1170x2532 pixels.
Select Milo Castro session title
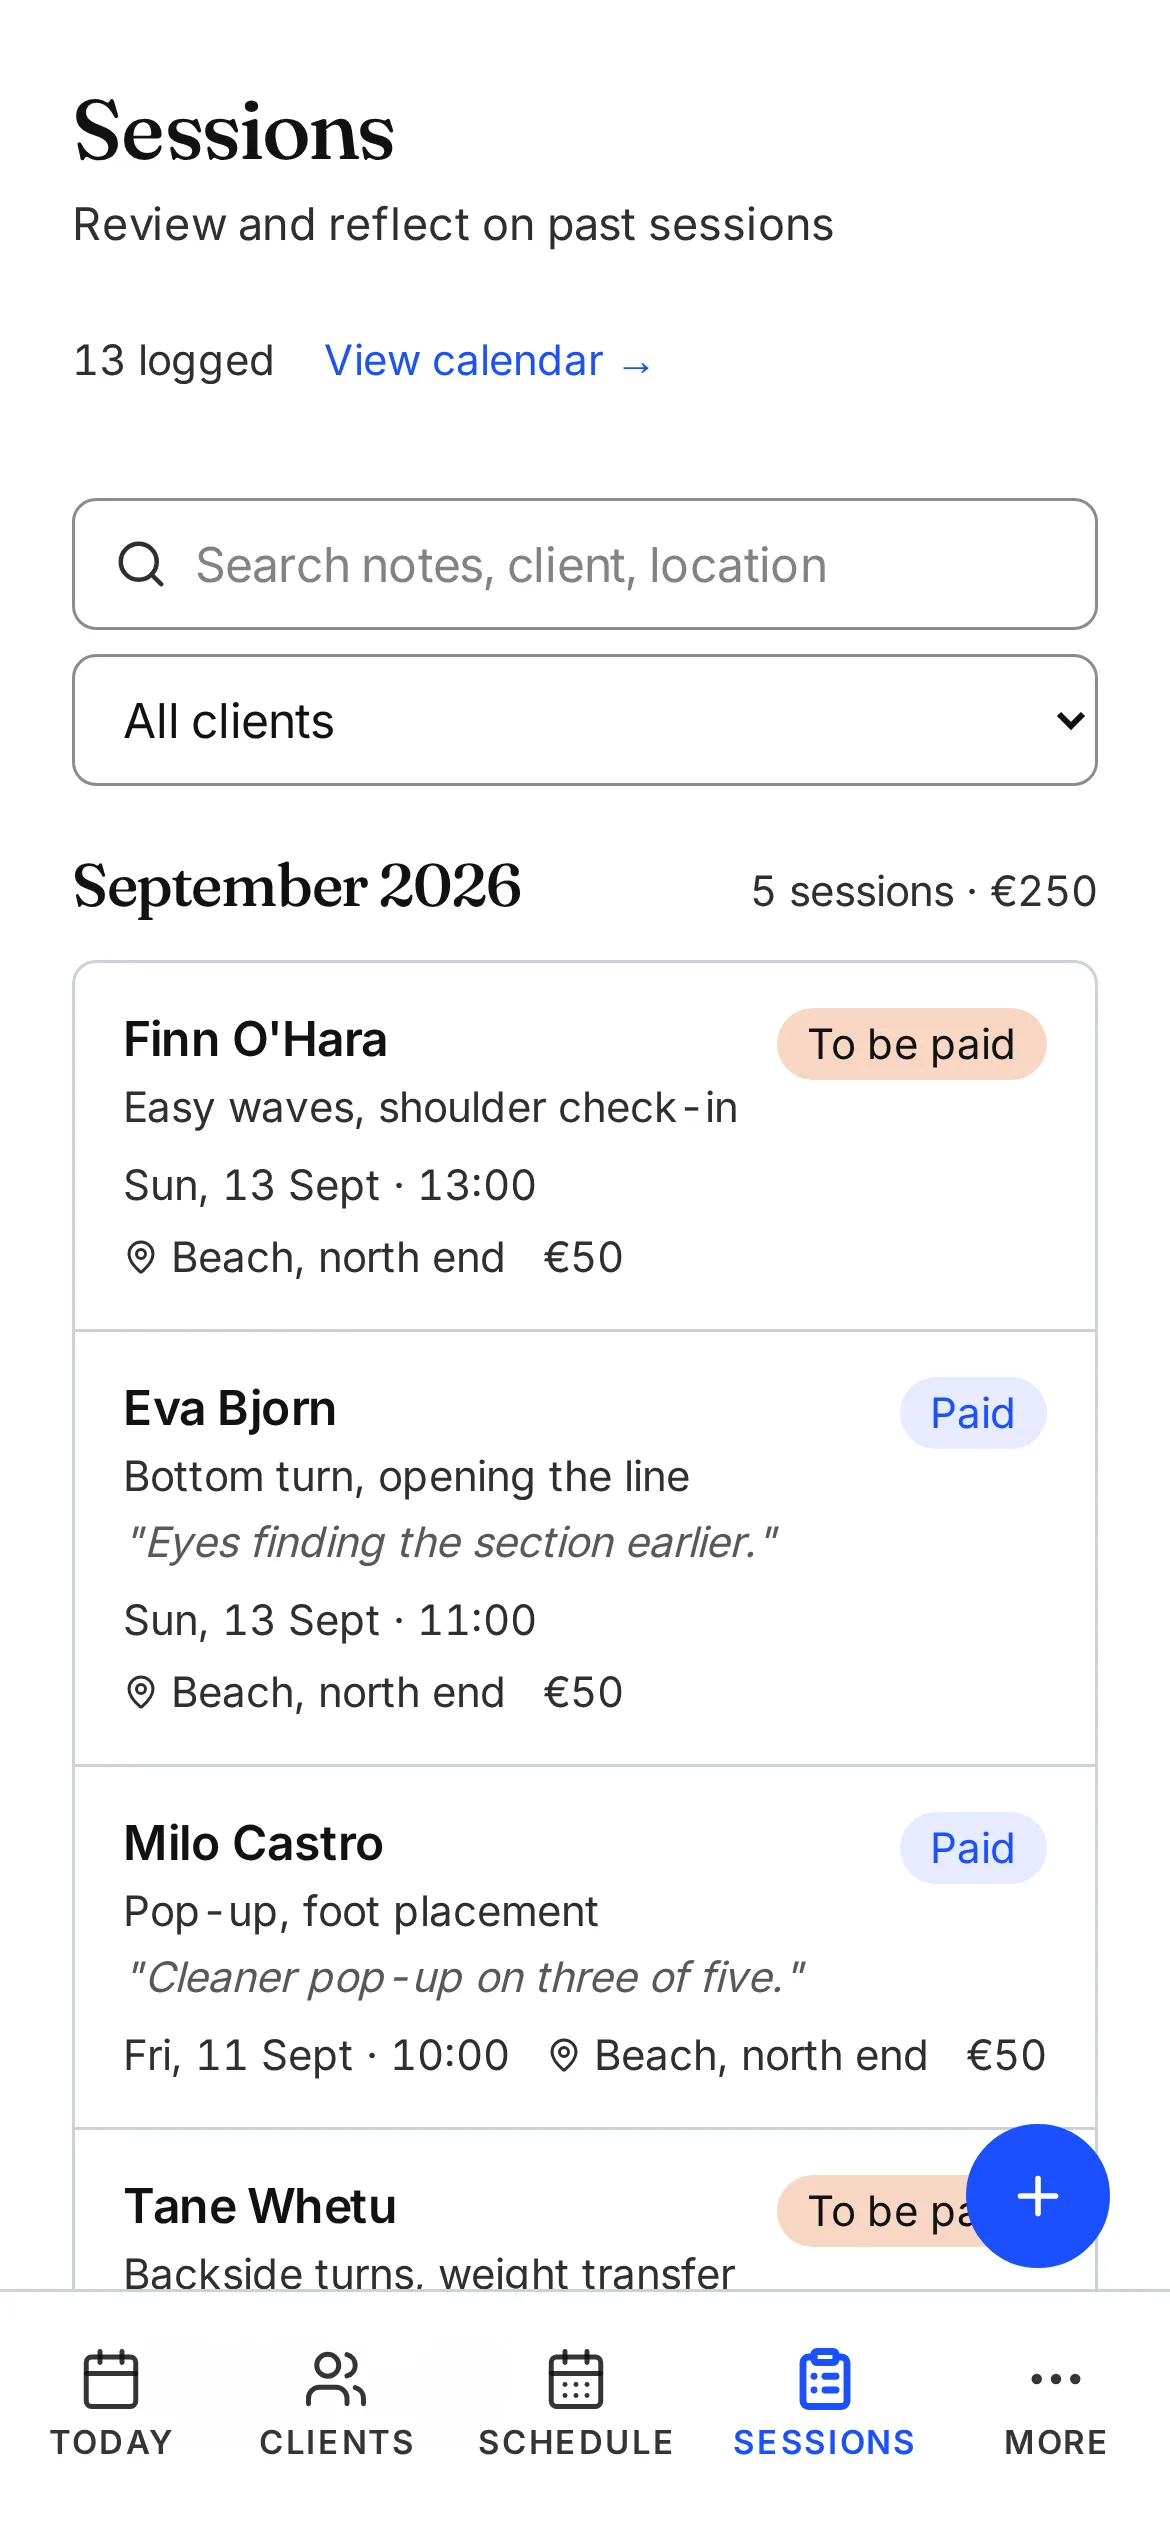click(253, 1843)
